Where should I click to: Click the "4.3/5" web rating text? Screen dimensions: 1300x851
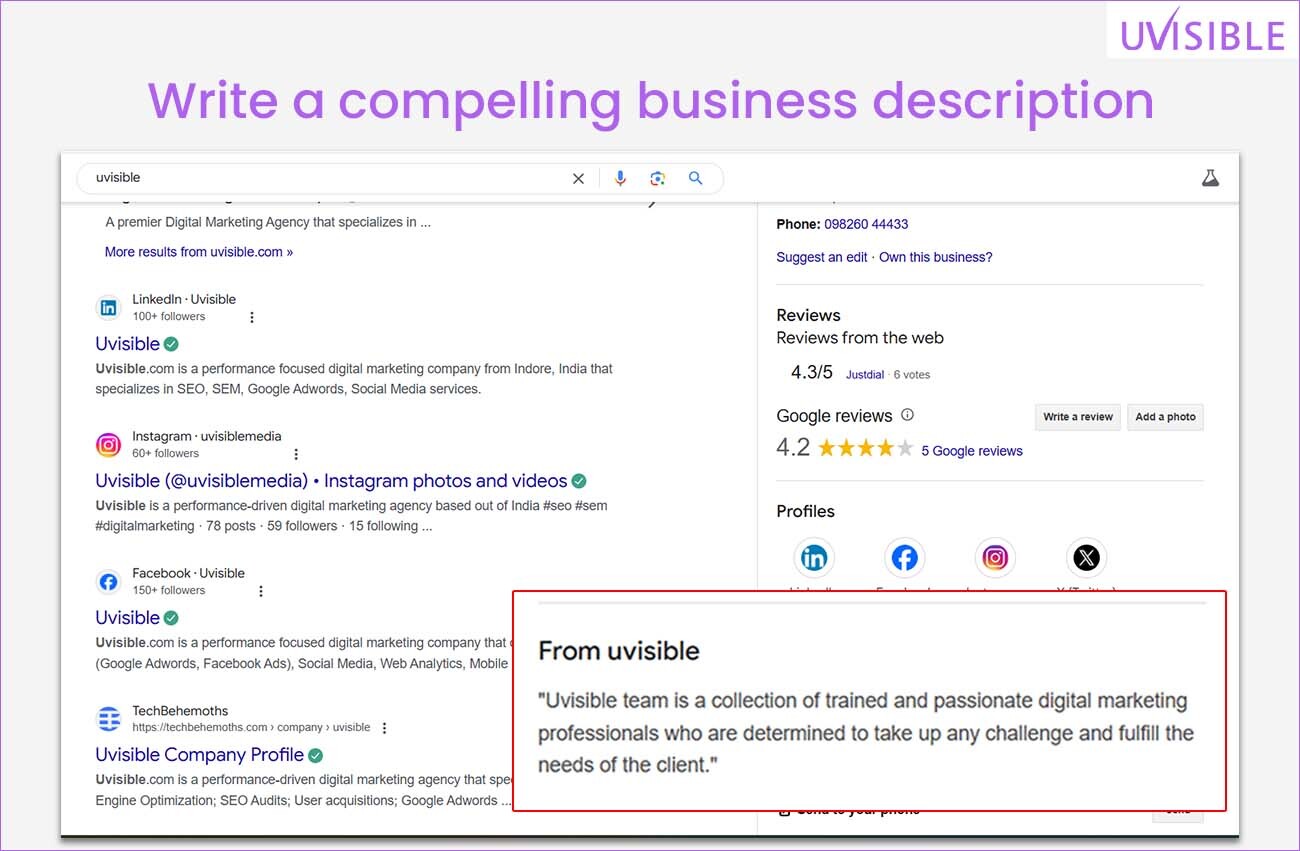point(812,373)
